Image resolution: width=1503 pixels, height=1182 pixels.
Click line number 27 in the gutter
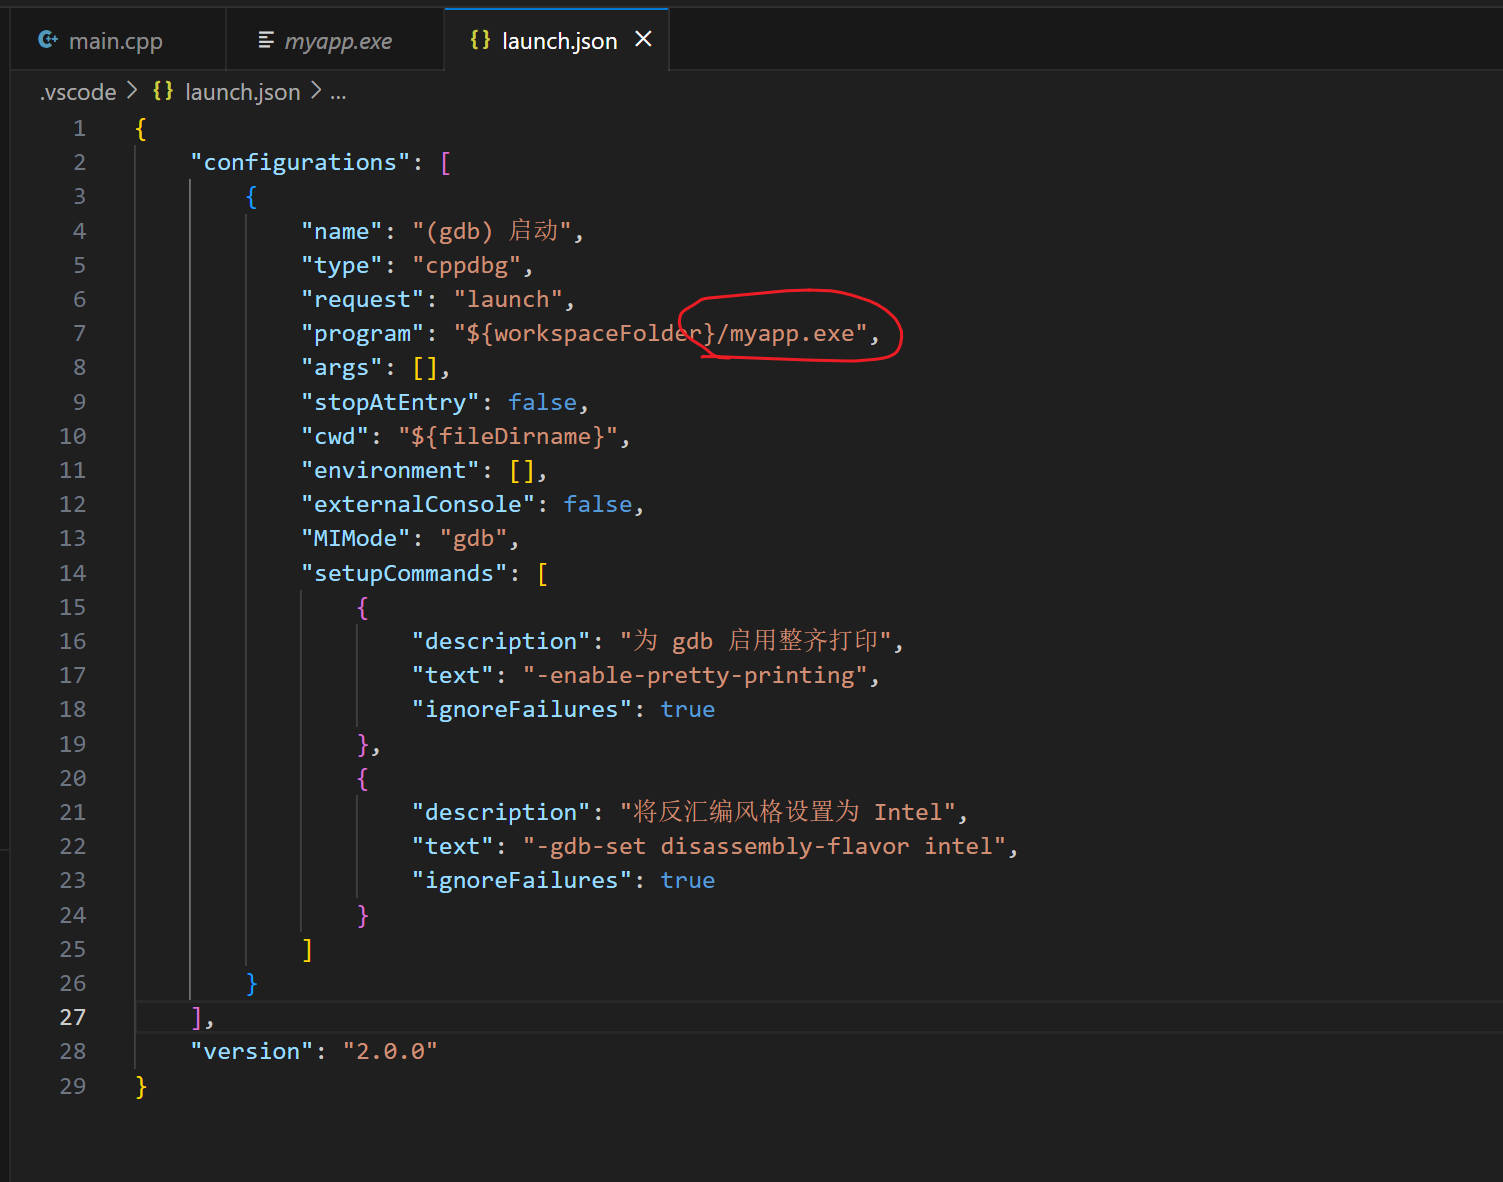[x=73, y=1017]
